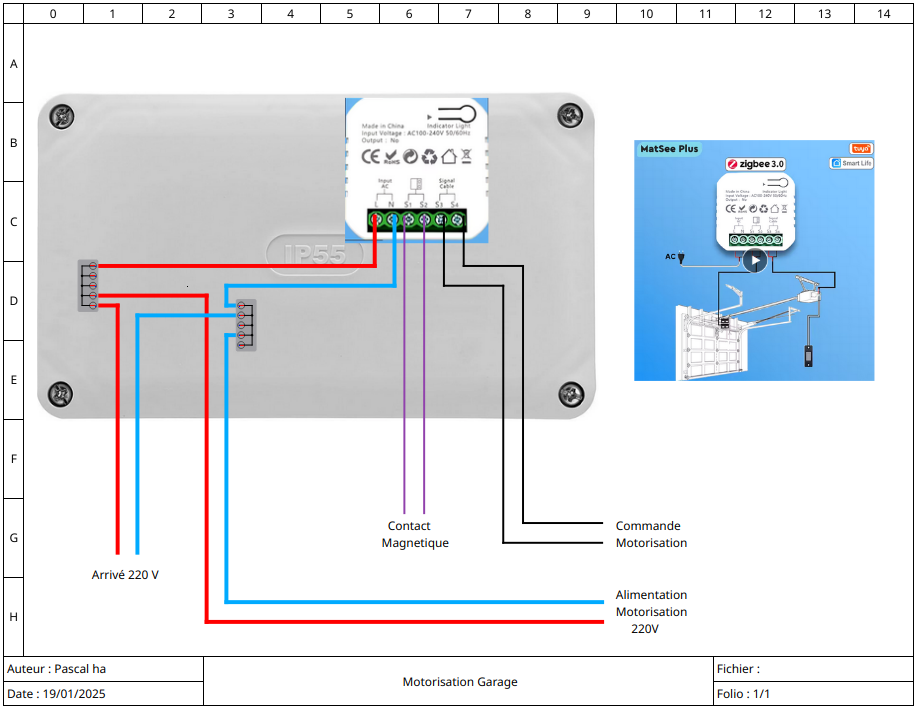Select the Alimentation Motorisation 220V label
917x709 pixels.
click(651, 611)
